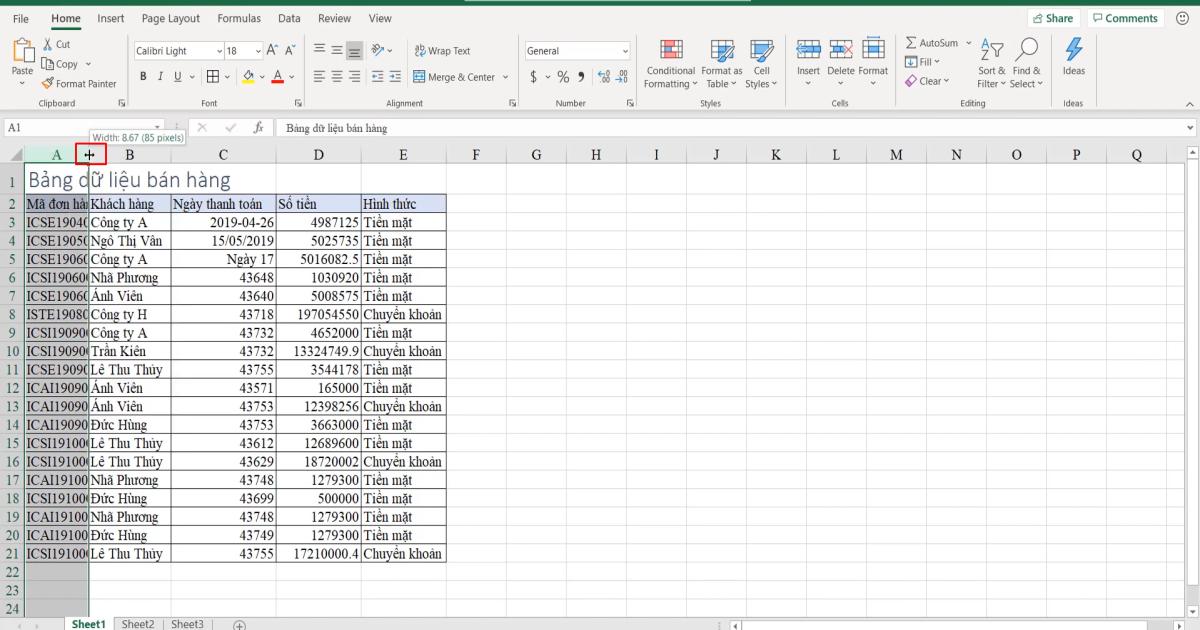Image resolution: width=1200 pixels, height=630 pixels.
Task: Enable Wrap Text
Action: tap(440, 50)
